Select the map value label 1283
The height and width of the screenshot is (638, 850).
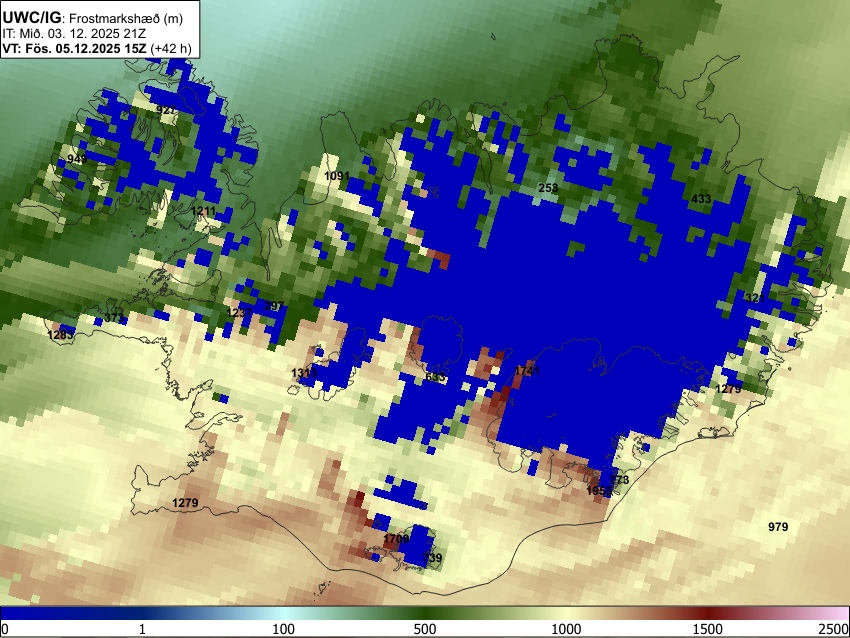coord(60,335)
